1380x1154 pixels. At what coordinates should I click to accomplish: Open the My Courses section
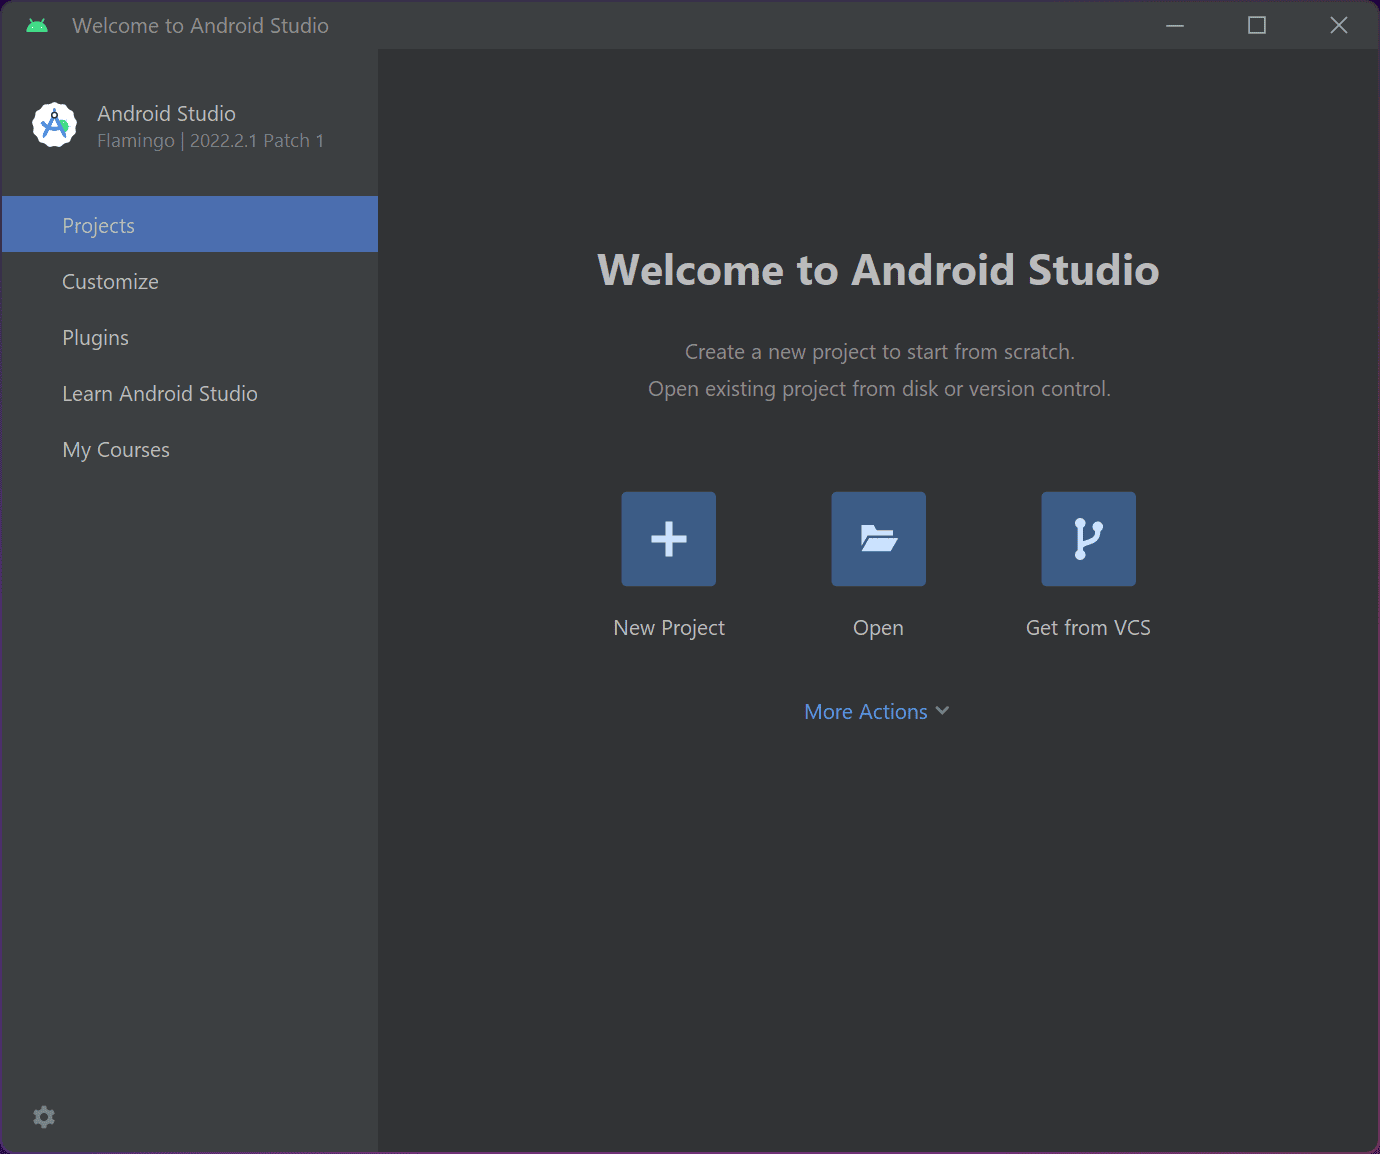(116, 450)
